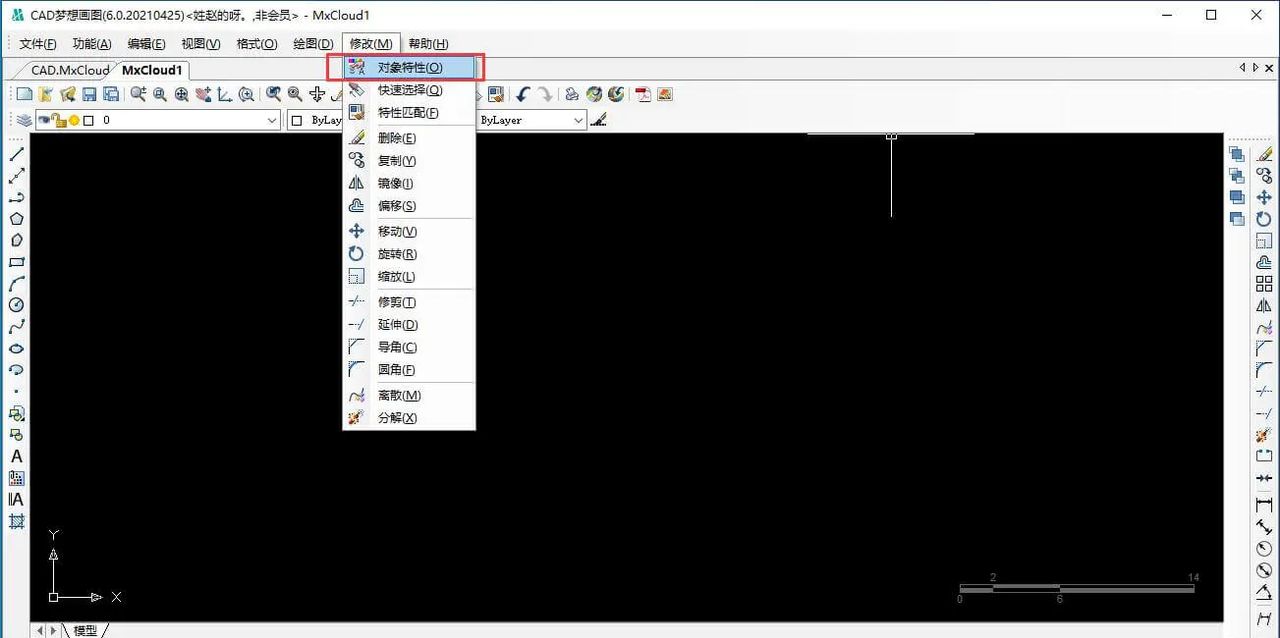
Task: Select the Rectangle drawing tool
Action: [16, 262]
